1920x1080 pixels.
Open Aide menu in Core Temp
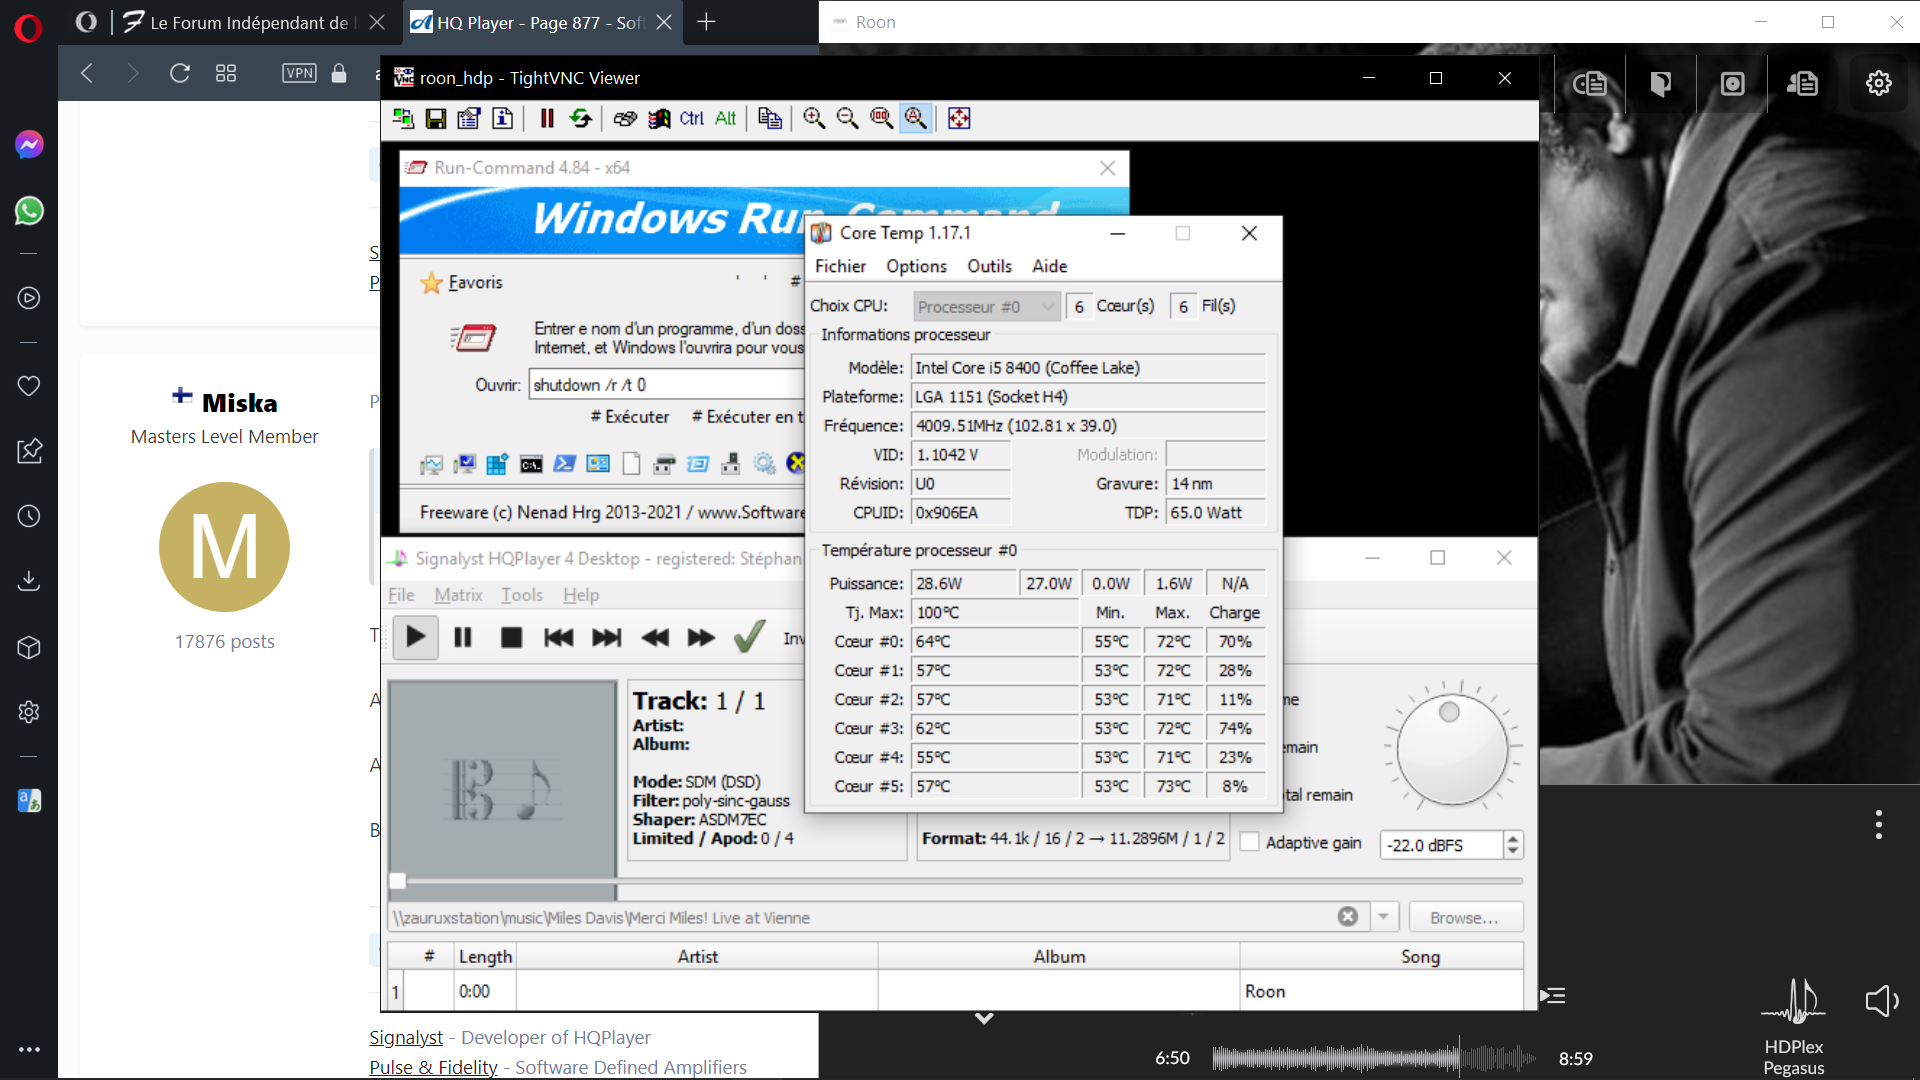pos(1049,266)
